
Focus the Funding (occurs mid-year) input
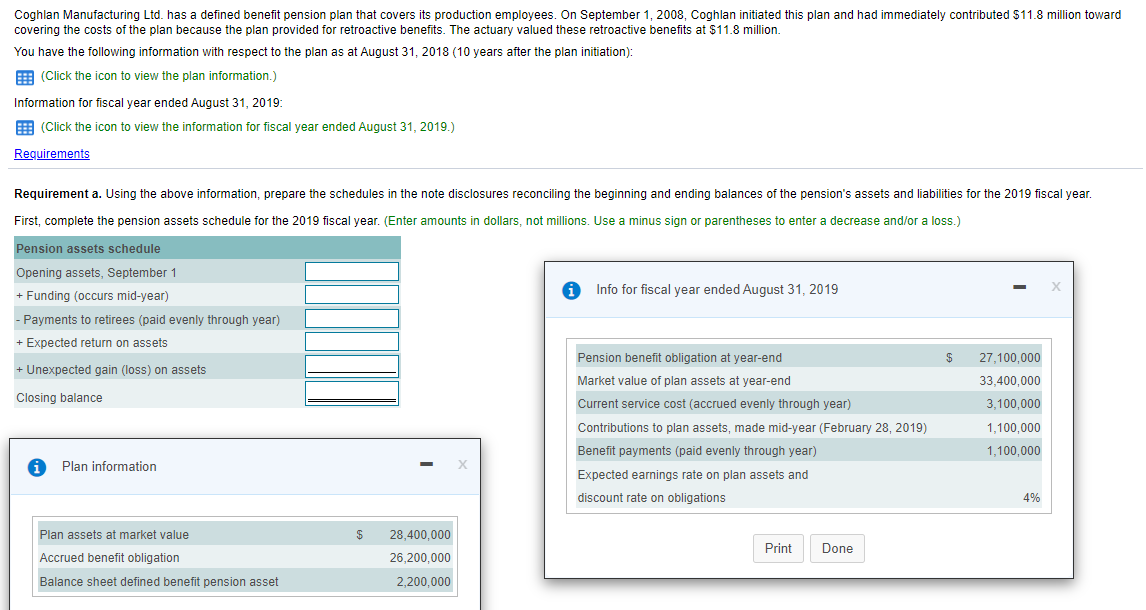point(352,294)
